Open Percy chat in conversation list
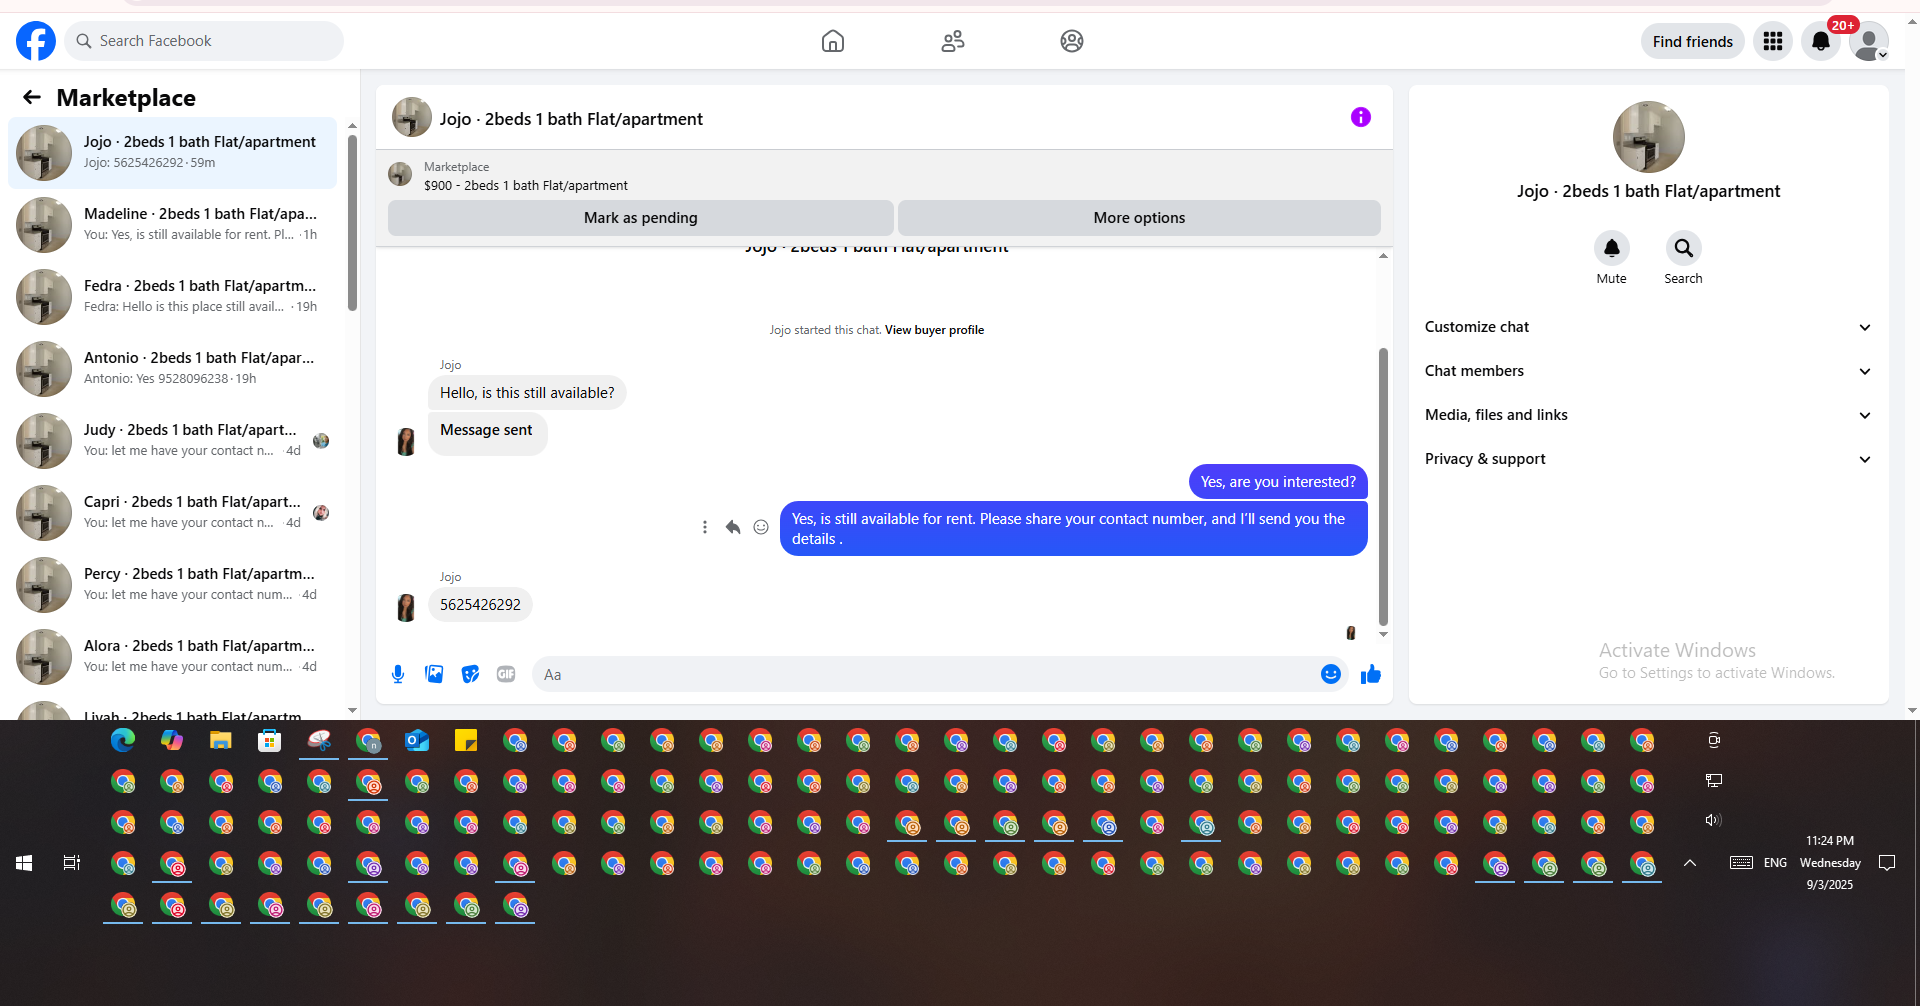 [x=173, y=584]
